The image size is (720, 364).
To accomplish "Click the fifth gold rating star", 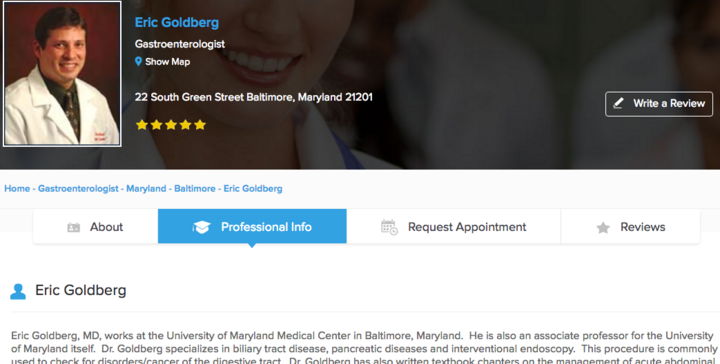I will click(200, 124).
